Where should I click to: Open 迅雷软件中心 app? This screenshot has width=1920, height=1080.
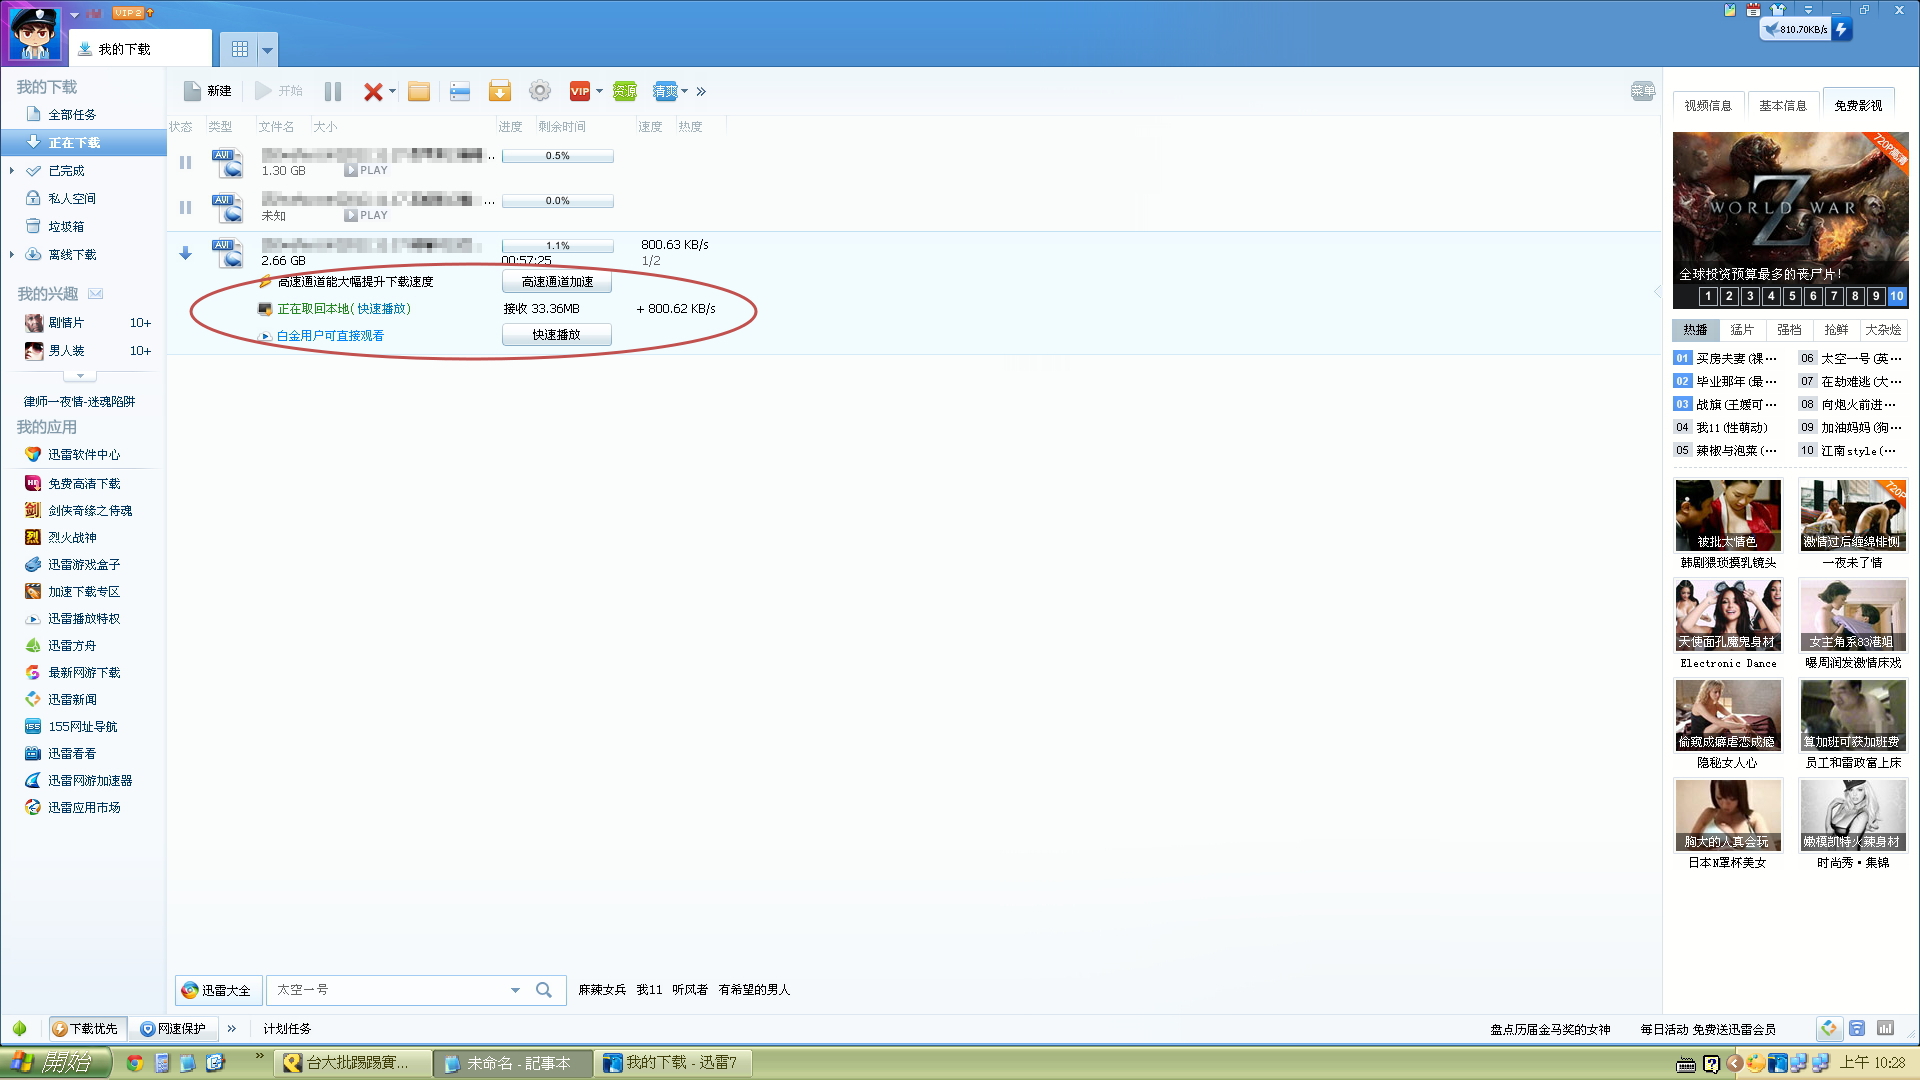coord(84,455)
